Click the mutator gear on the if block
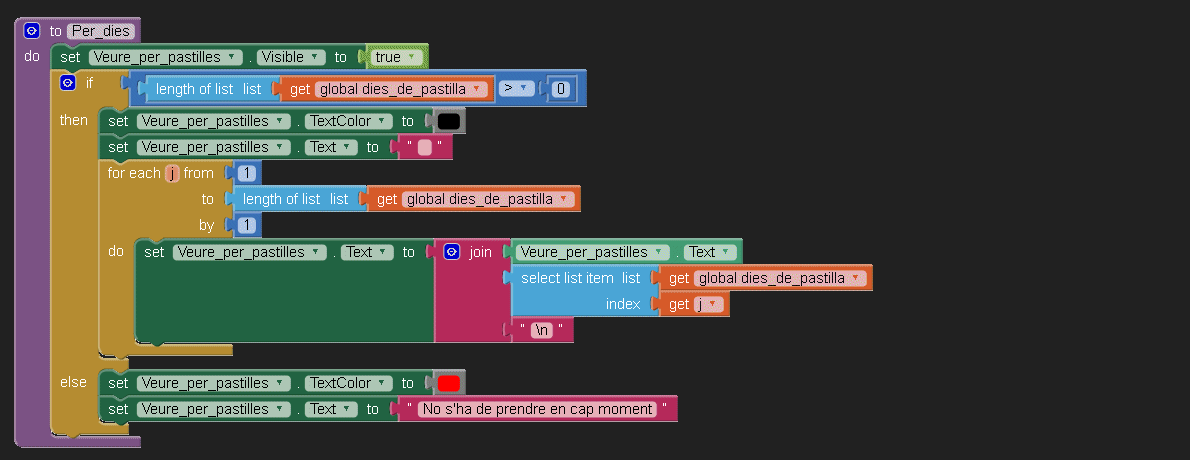Viewport: 1190px width, 460px height. tap(68, 83)
